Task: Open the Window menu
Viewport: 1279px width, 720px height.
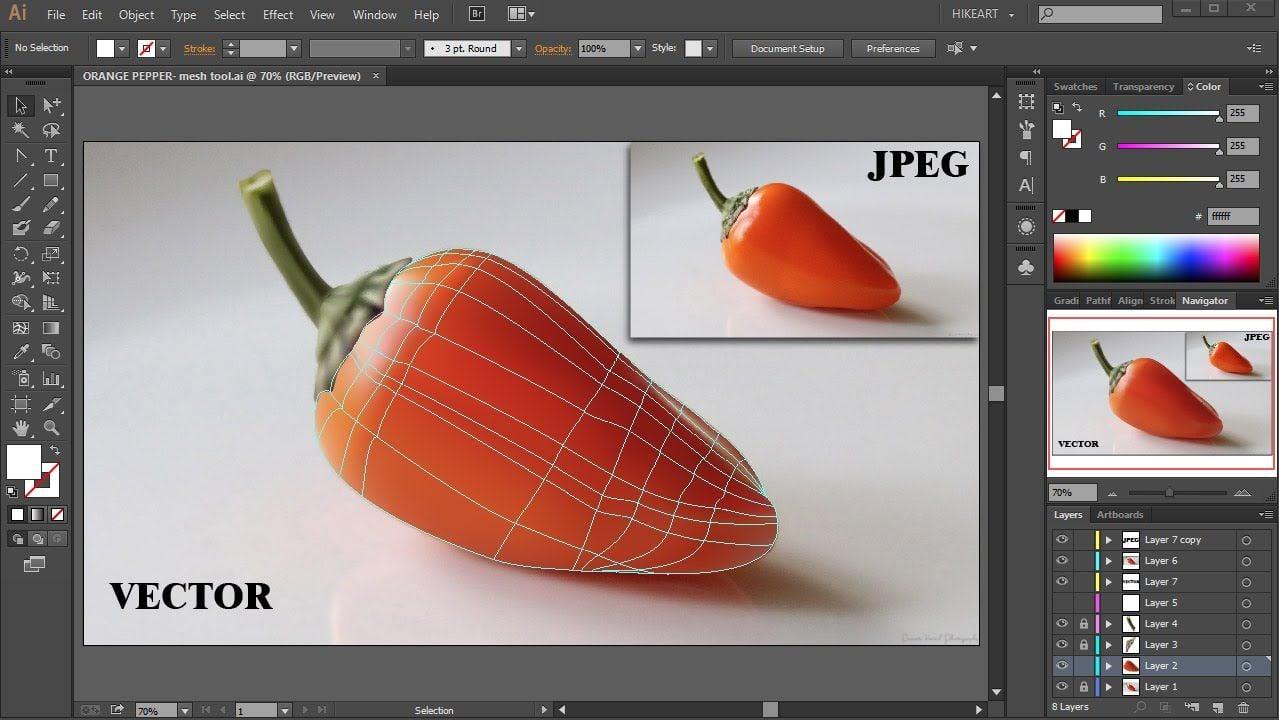Action: (x=374, y=14)
